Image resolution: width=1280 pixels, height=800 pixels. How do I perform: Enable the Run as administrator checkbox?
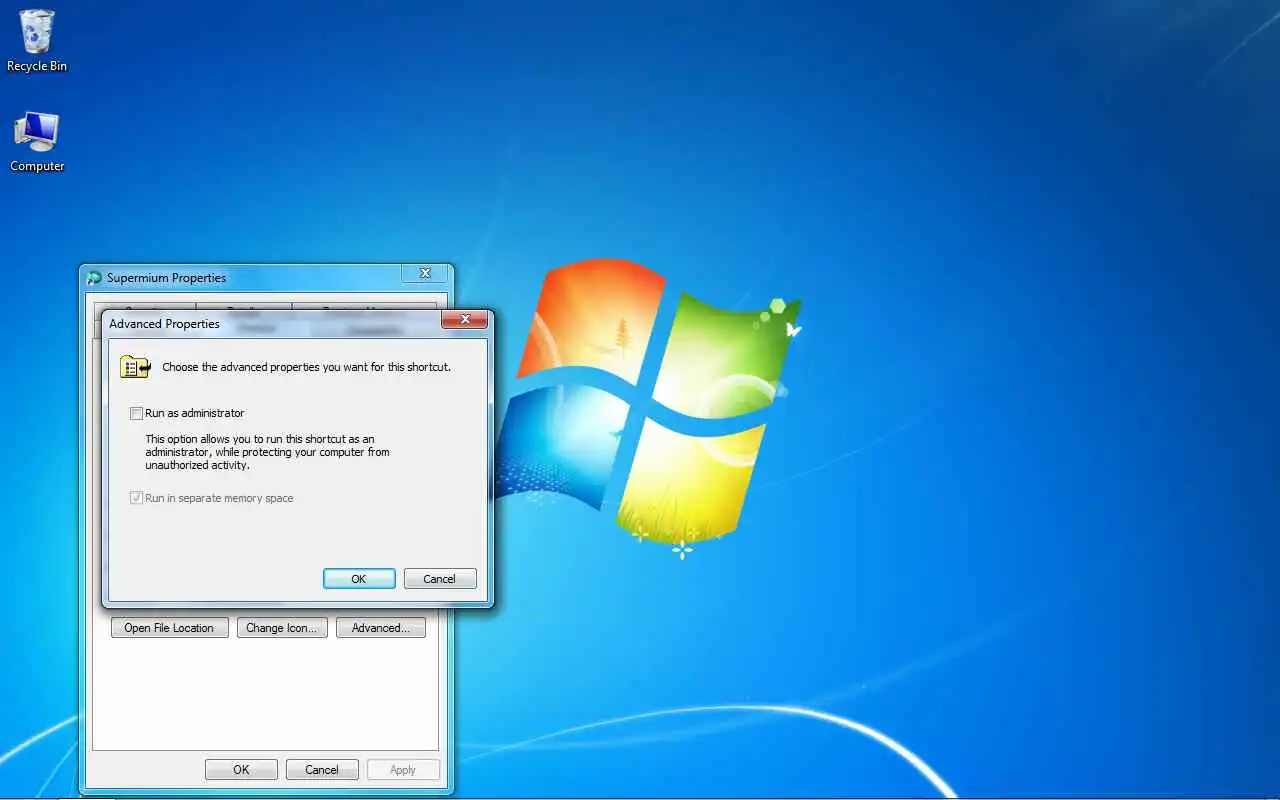point(137,413)
